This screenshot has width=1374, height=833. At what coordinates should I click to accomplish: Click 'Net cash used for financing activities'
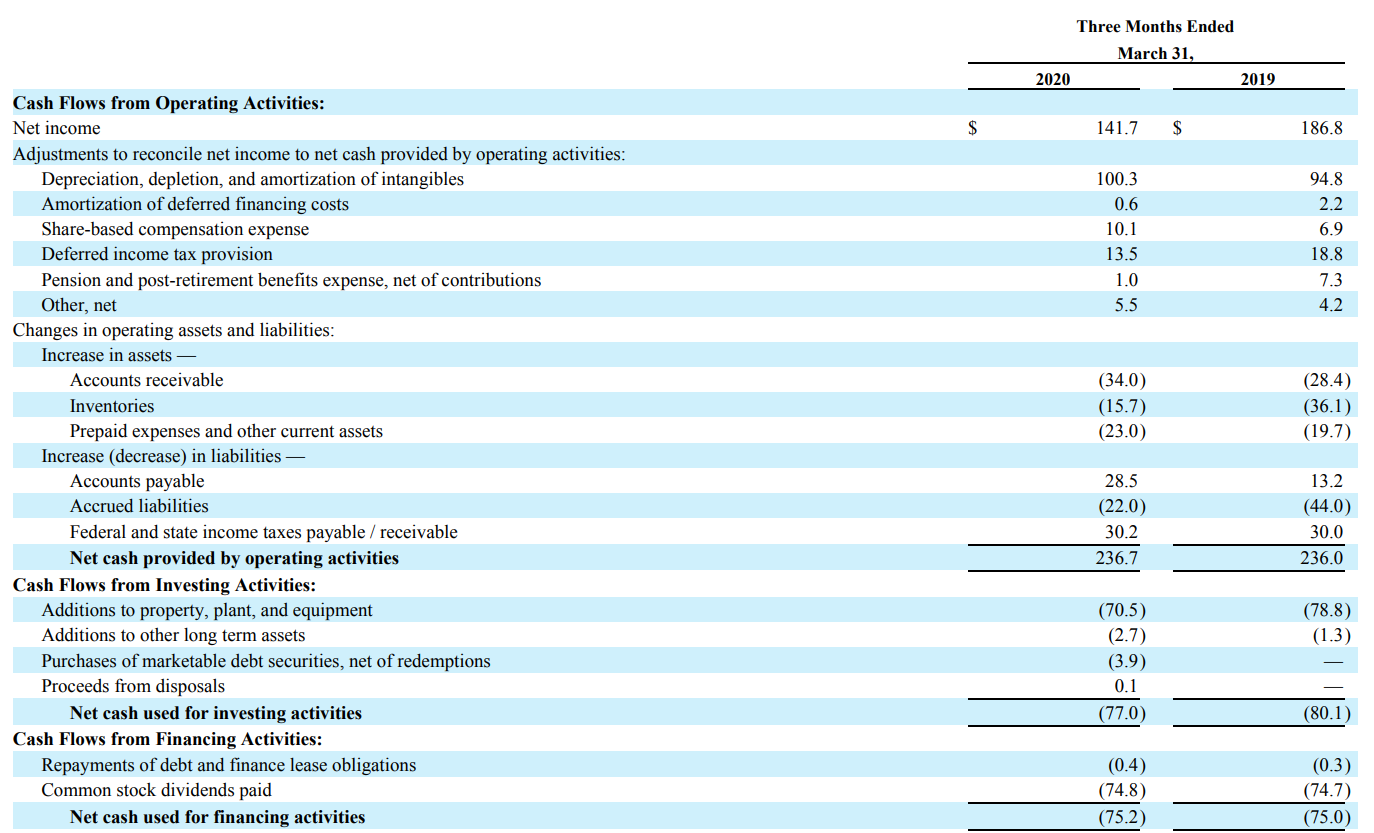tap(218, 817)
